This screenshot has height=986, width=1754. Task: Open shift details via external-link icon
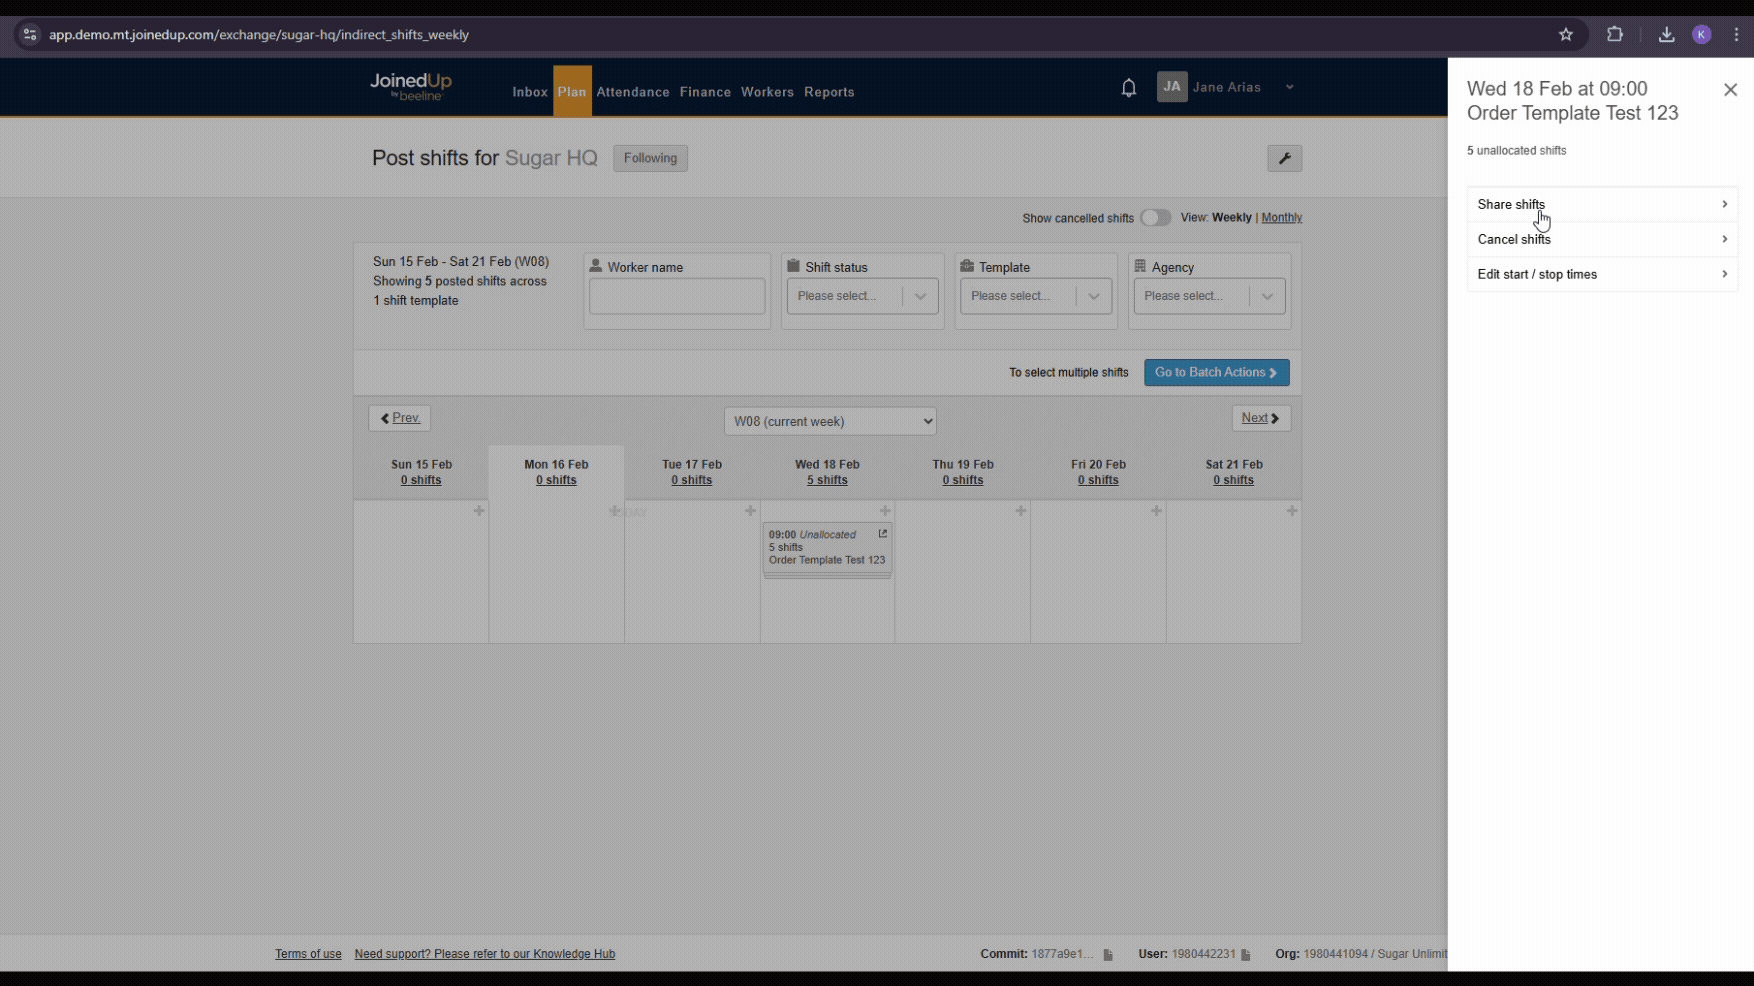[882, 534]
